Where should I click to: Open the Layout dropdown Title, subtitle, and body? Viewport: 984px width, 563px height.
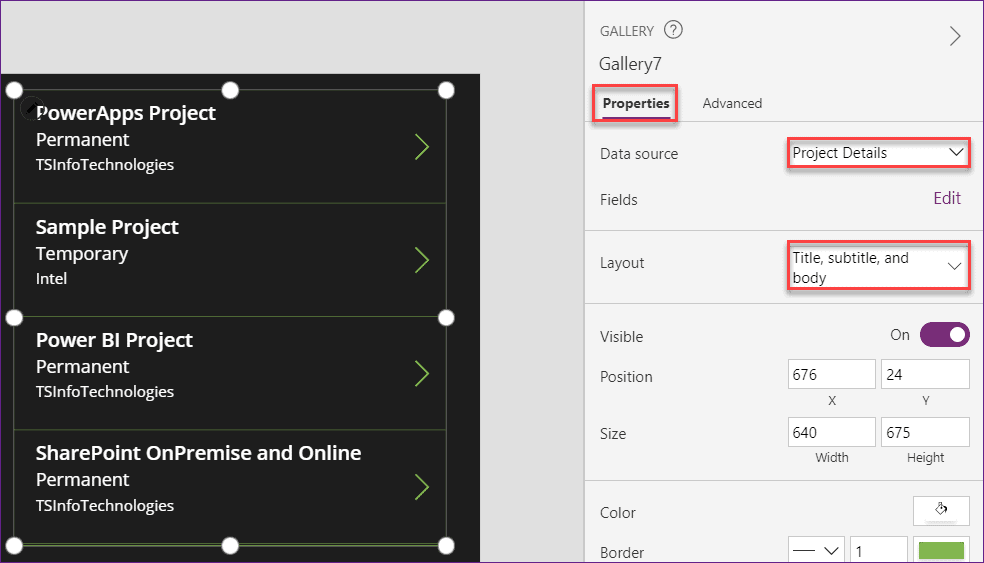tap(878, 266)
